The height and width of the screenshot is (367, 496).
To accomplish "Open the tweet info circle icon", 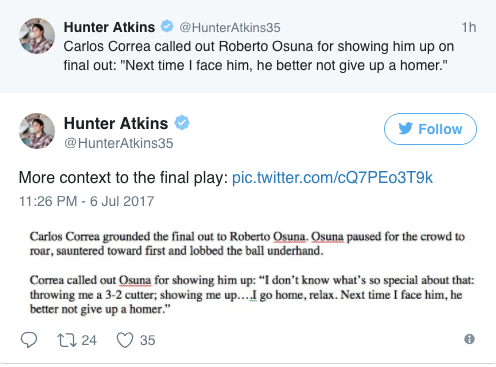I will (x=469, y=339).
